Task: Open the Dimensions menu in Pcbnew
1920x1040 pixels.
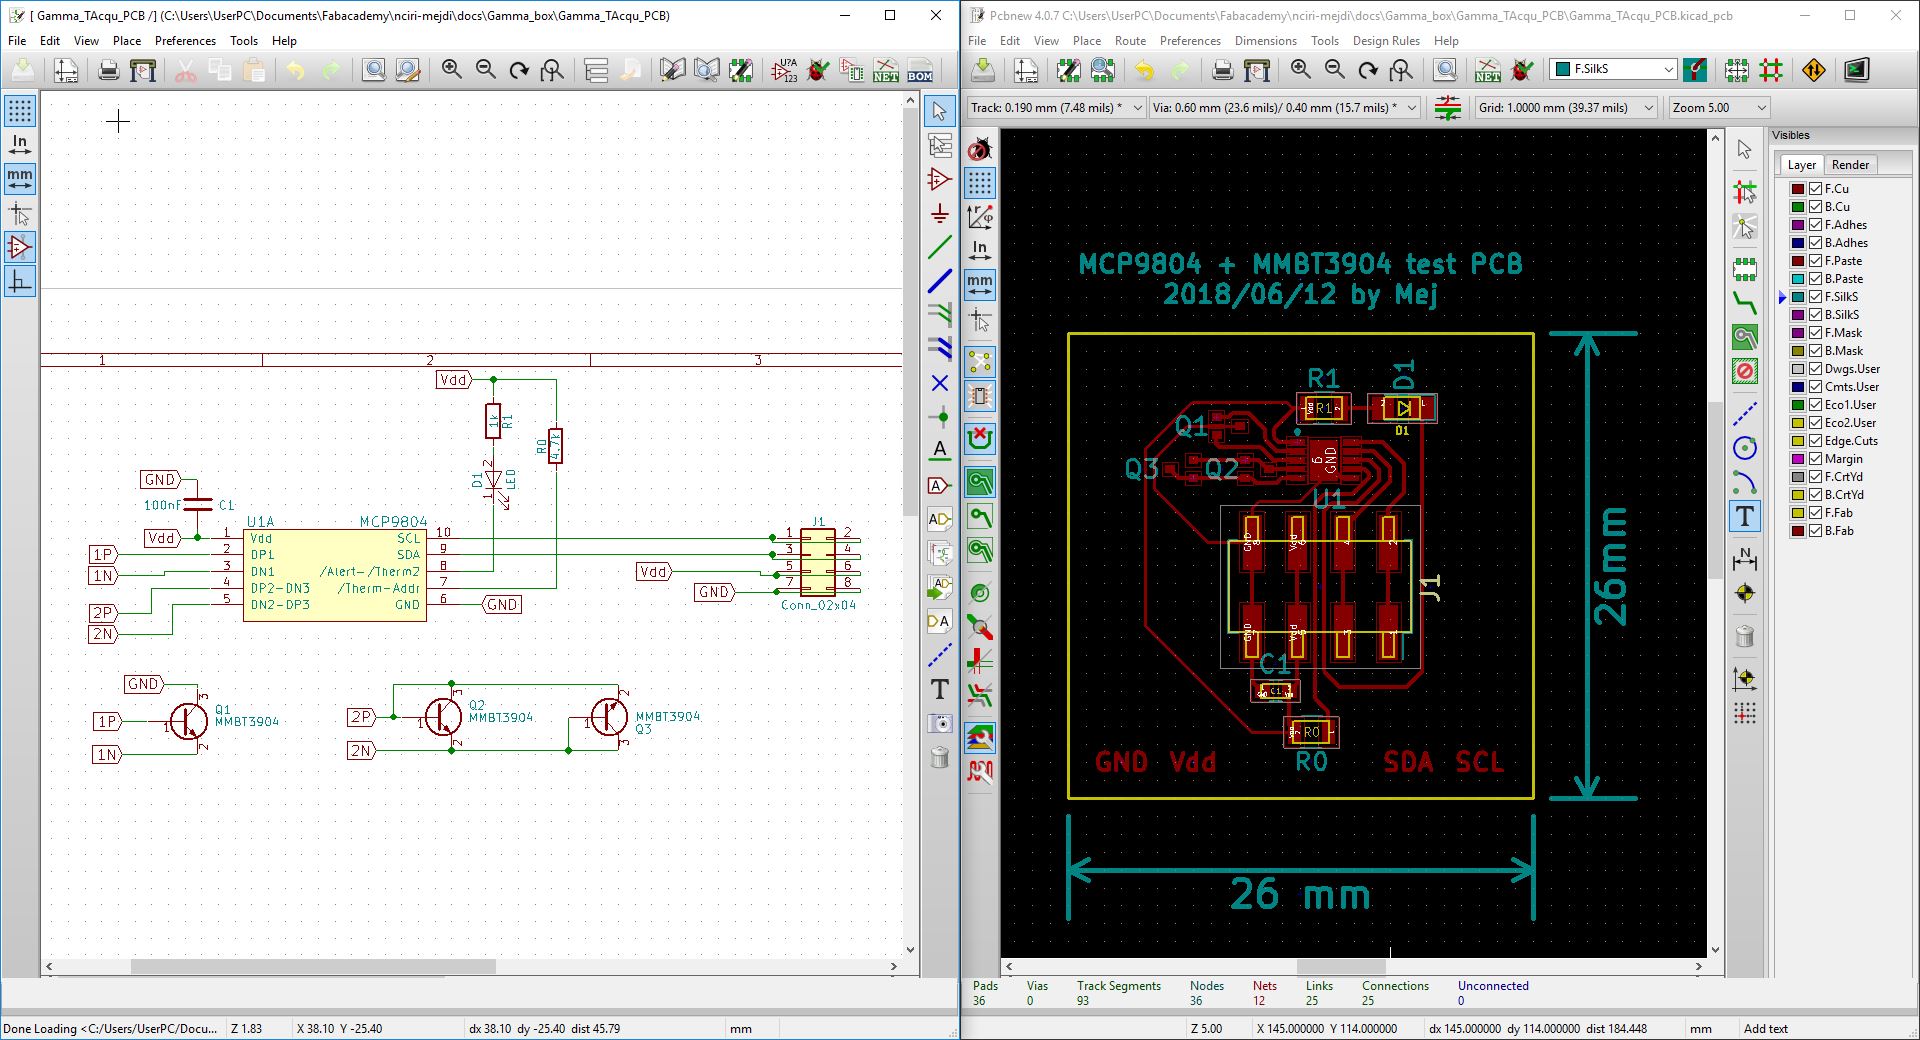Action: coord(1265,41)
